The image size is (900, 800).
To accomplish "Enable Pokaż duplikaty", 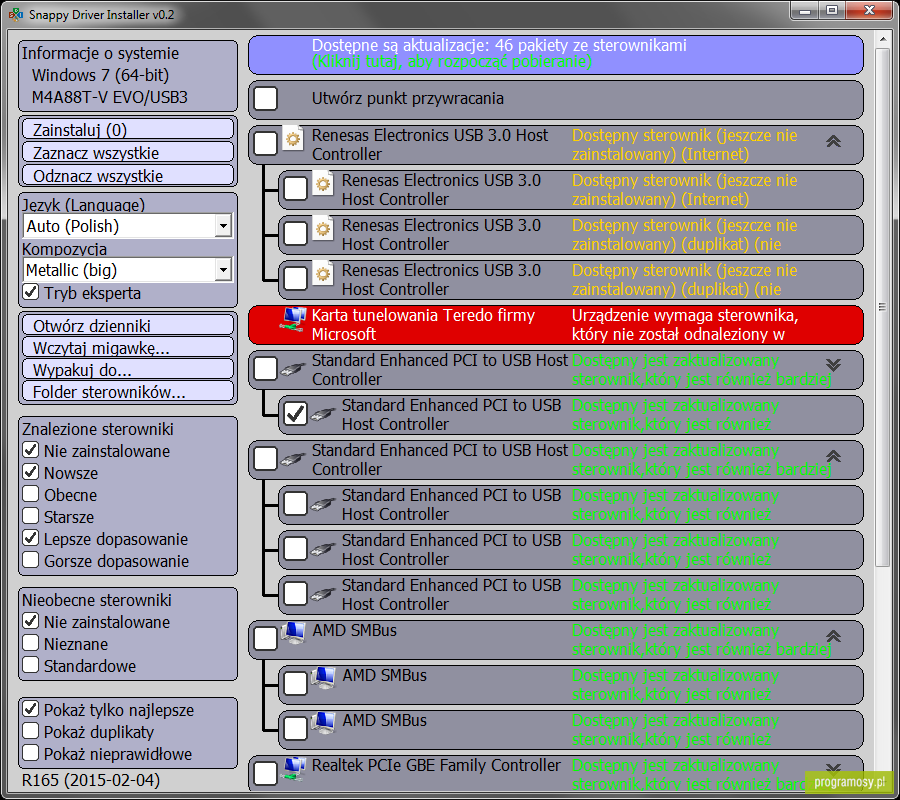I will [31, 731].
